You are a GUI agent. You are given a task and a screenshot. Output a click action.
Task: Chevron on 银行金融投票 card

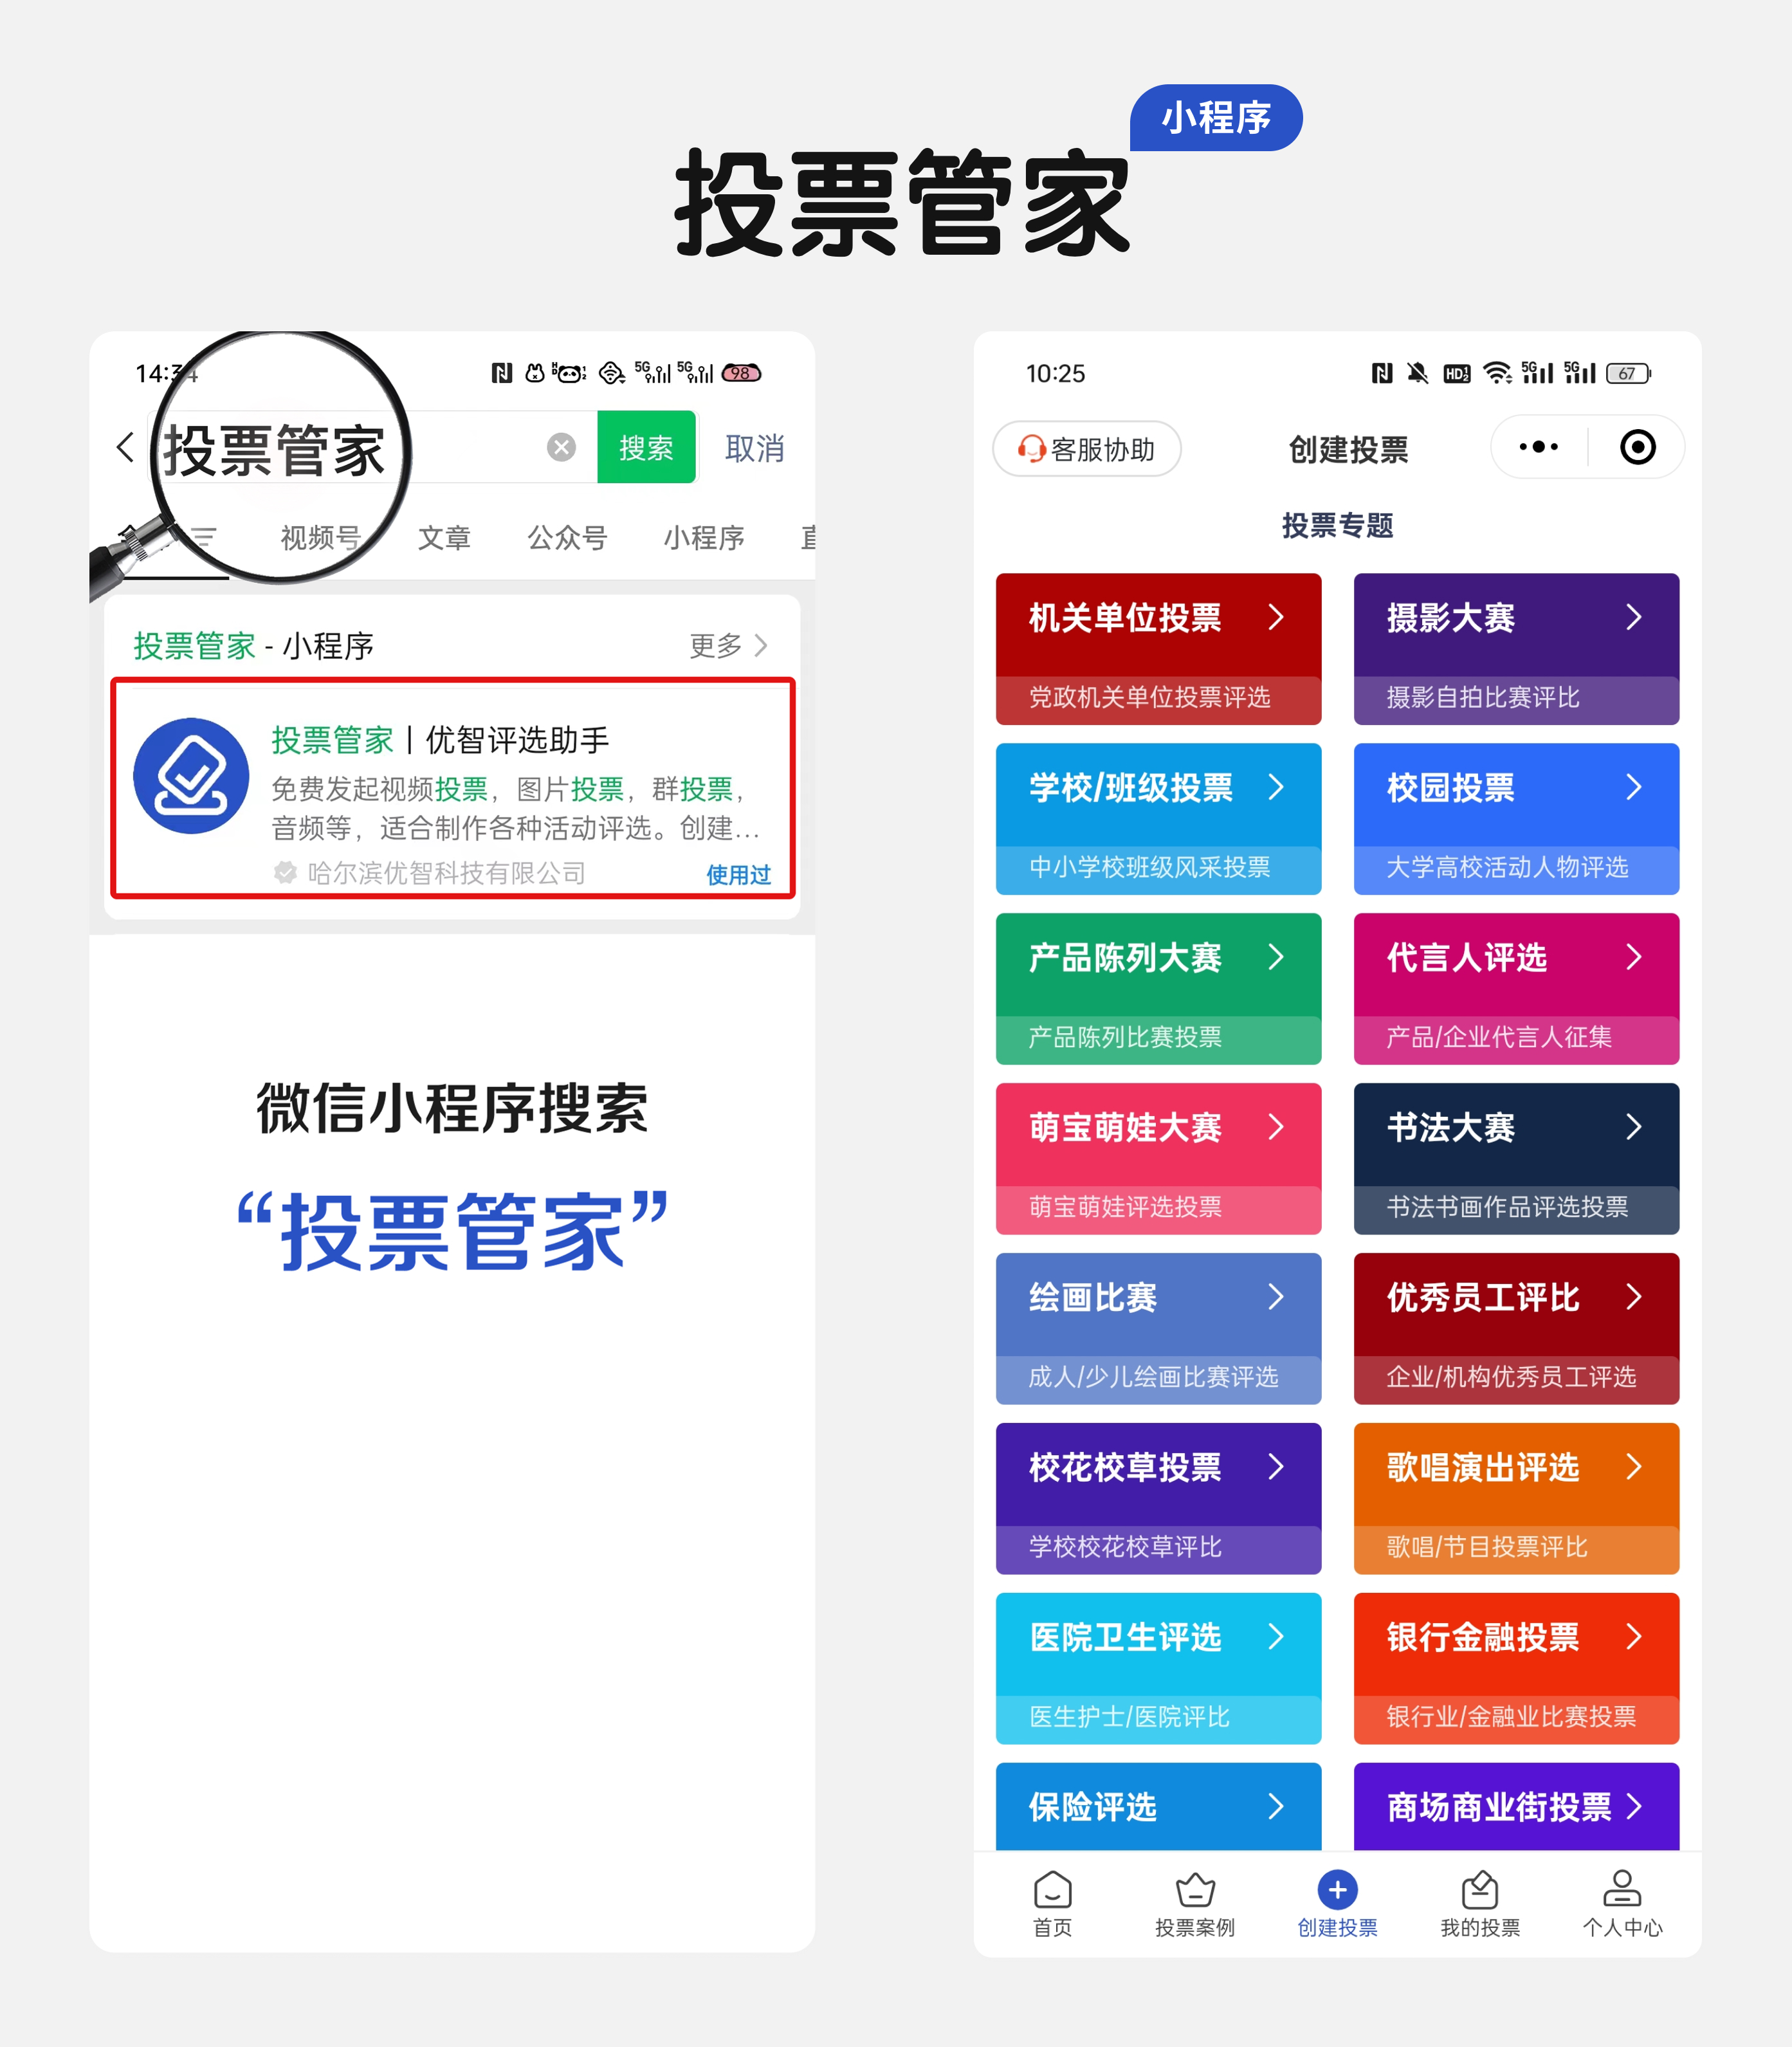click(1633, 1637)
